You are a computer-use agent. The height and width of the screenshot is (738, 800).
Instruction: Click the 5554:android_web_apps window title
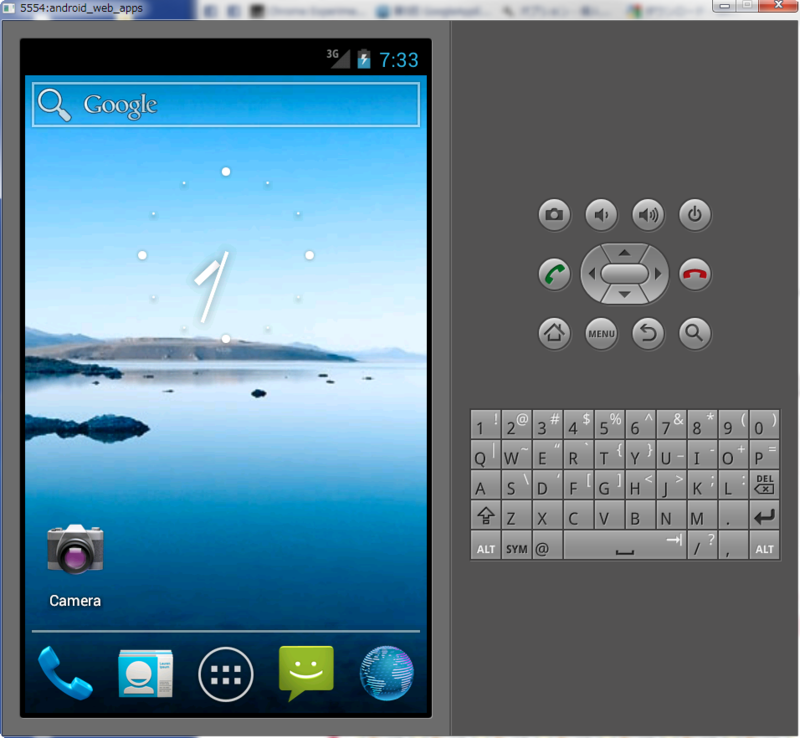81,8
